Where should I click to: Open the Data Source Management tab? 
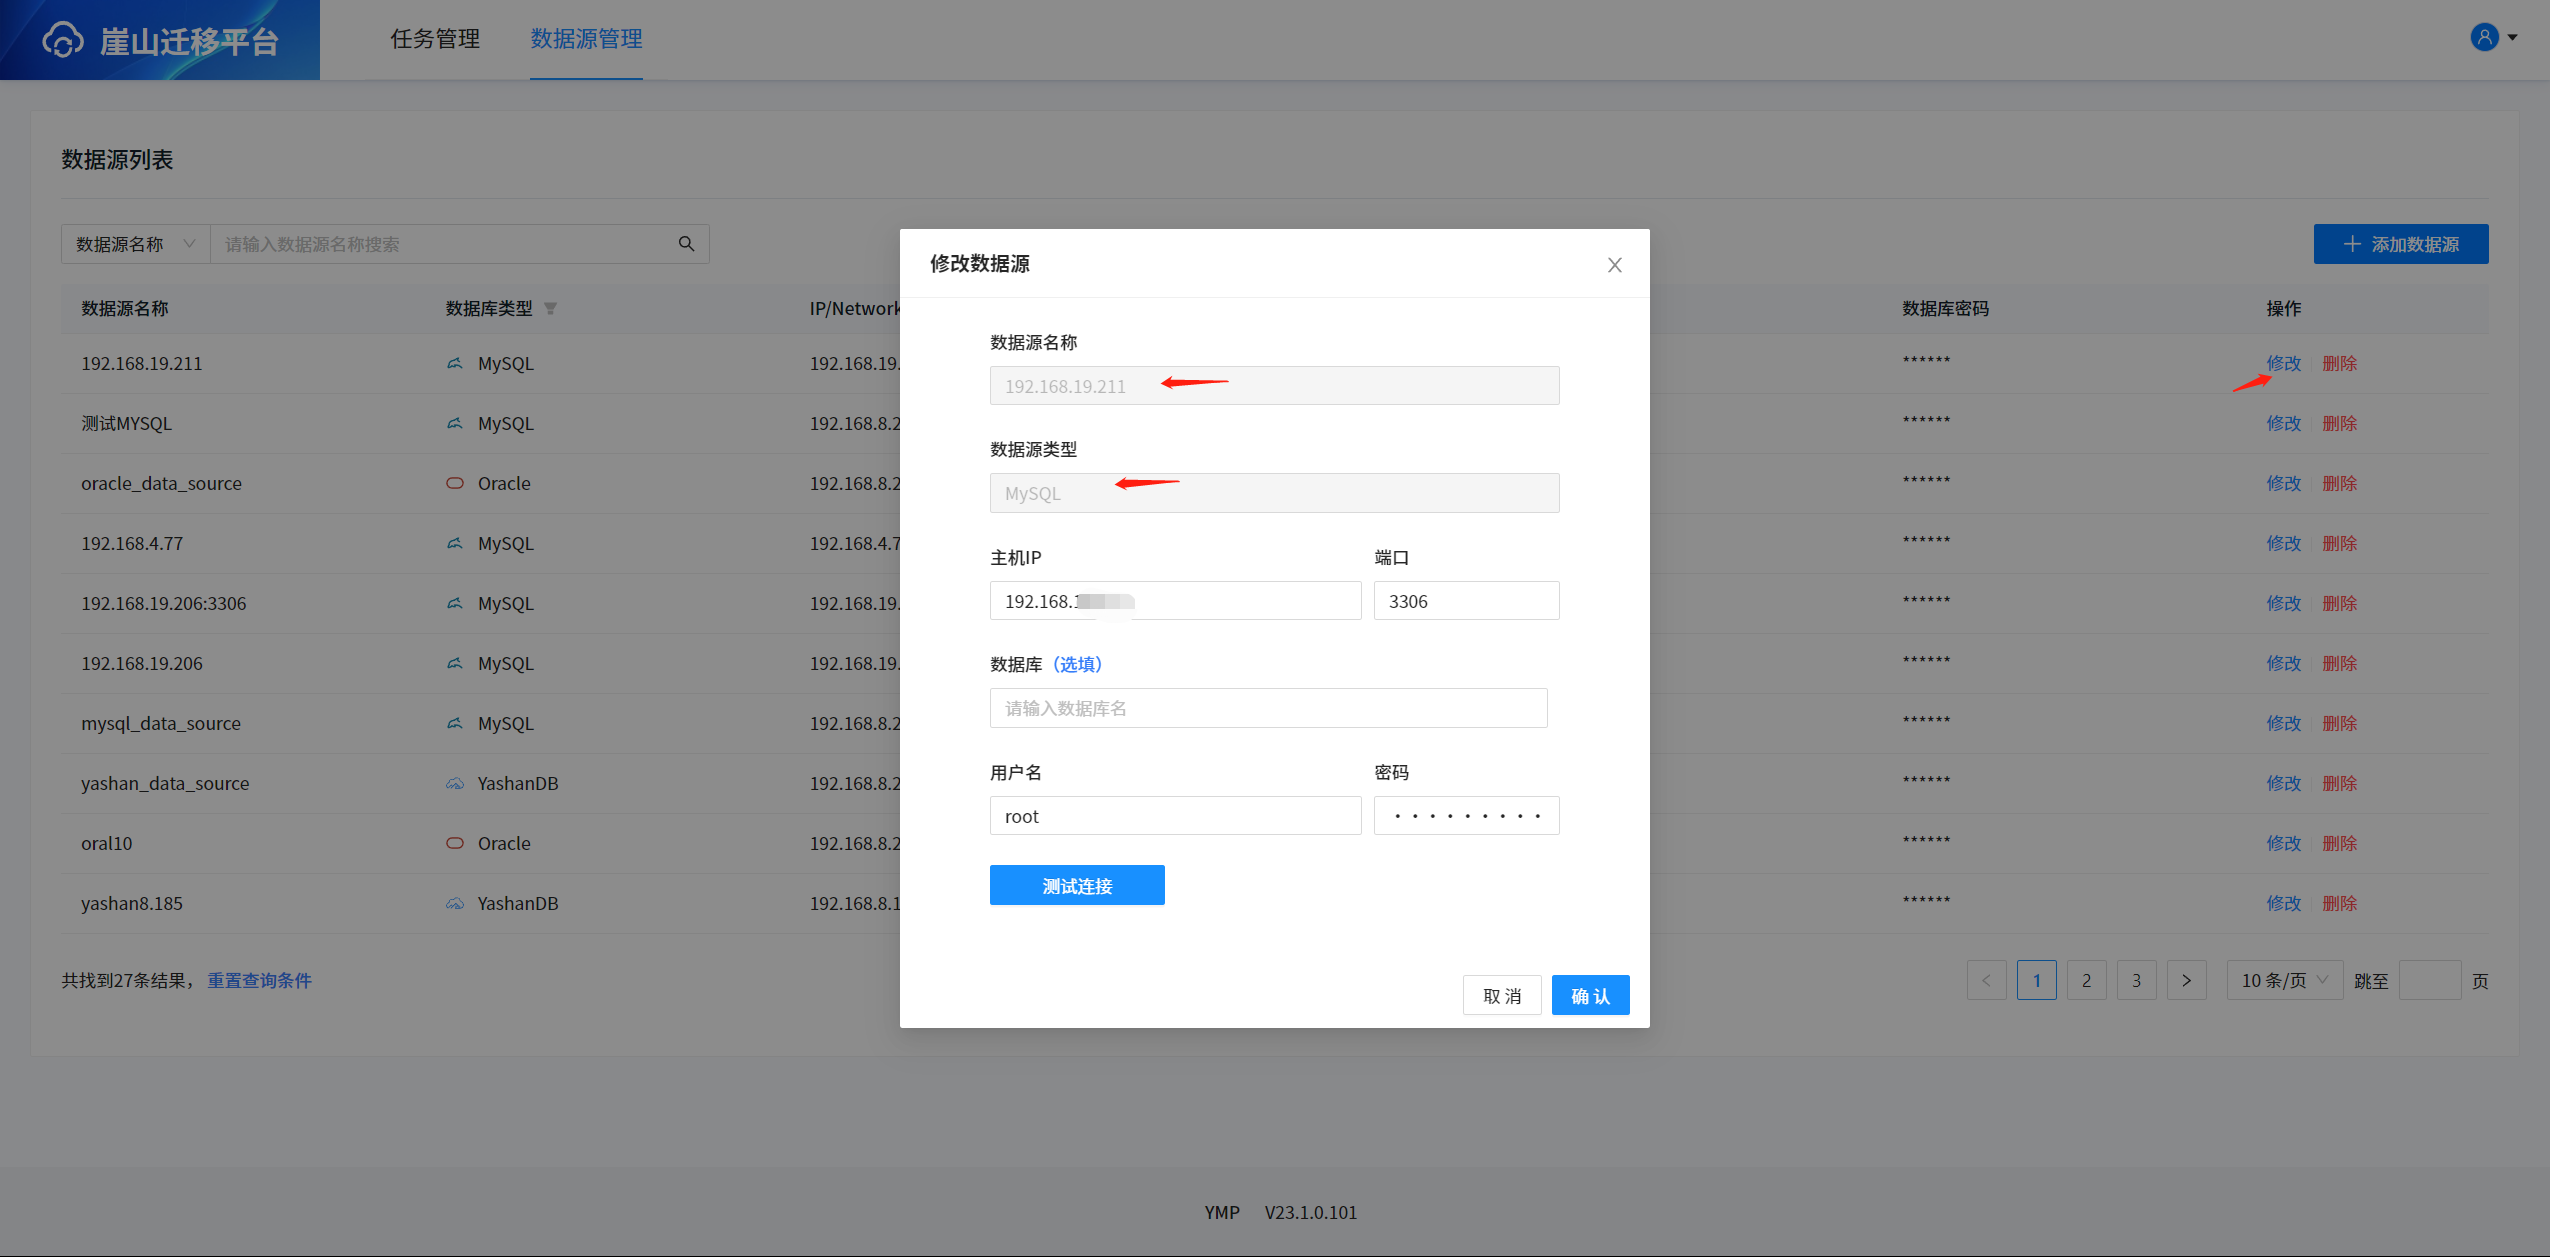(x=586, y=39)
